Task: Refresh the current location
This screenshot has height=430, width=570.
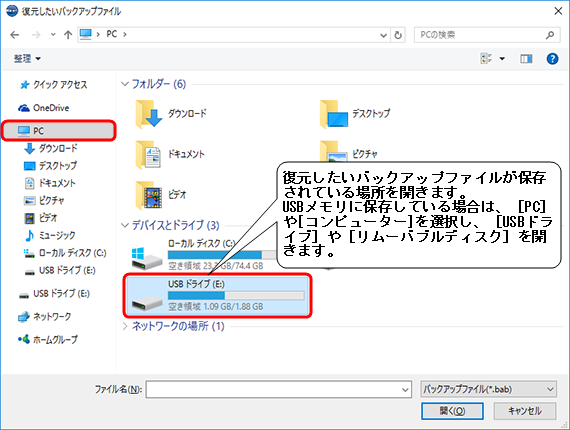Action: 398,35
